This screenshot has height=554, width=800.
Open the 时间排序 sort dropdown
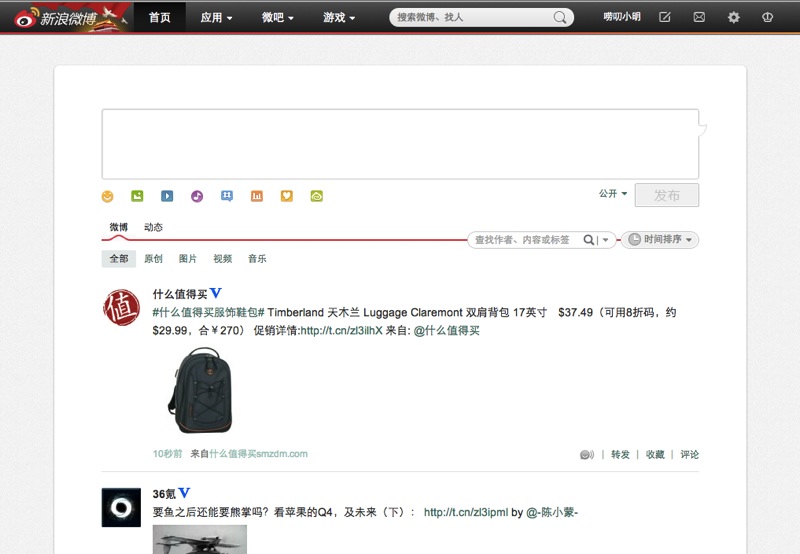pos(660,240)
